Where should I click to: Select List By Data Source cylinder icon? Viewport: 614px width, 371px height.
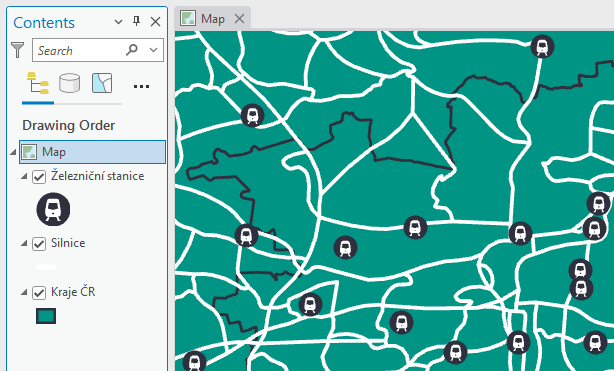coord(70,83)
